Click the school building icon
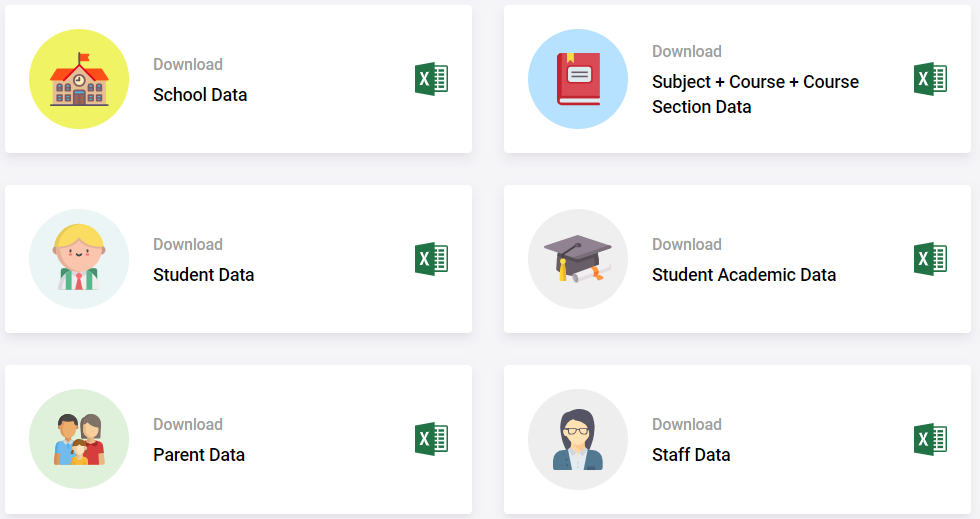This screenshot has width=980, height=519. [x=79, y=79]
